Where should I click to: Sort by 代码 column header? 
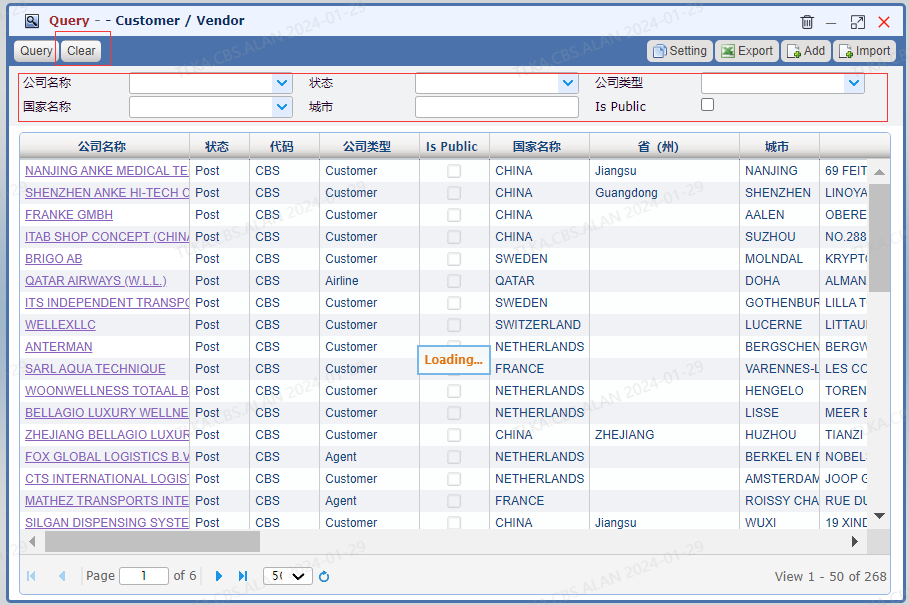[x=282, y=147]
